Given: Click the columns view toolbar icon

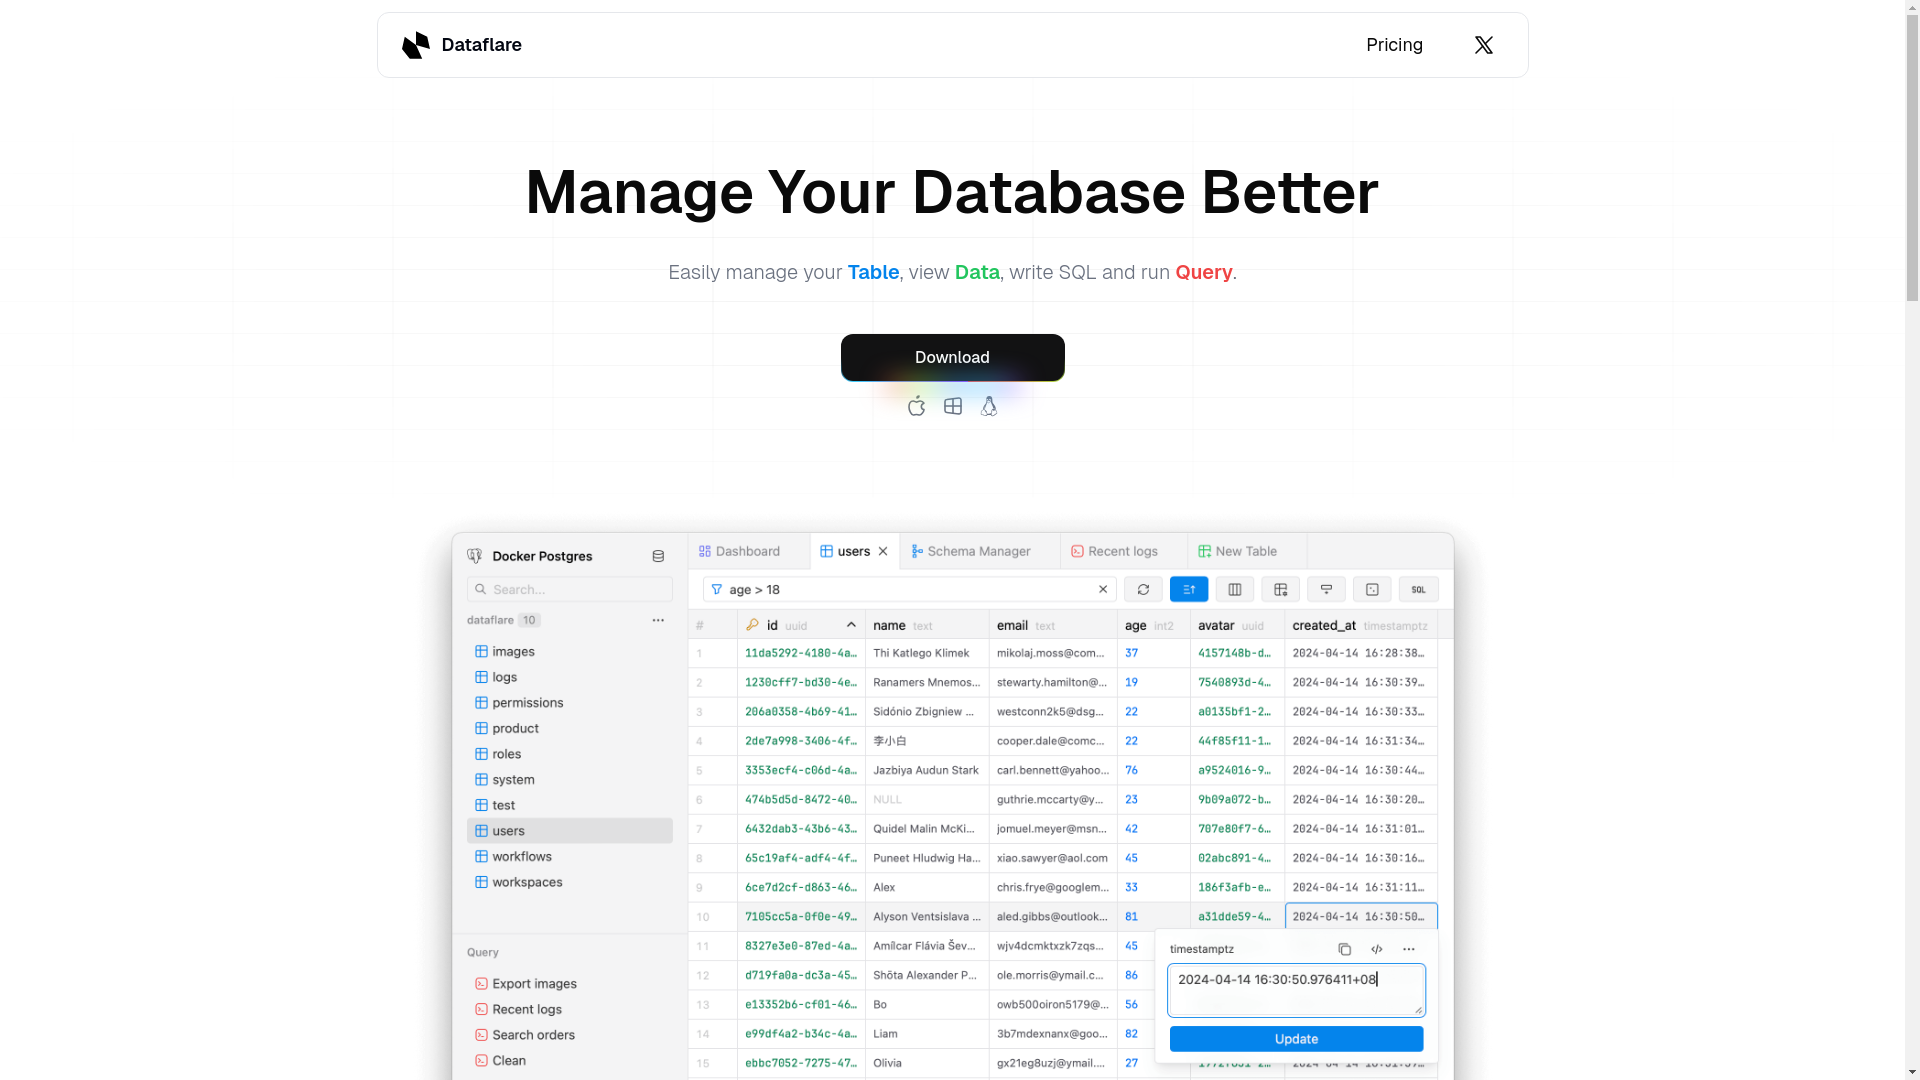Looking at the screenshot, I should coord(1235,590).
